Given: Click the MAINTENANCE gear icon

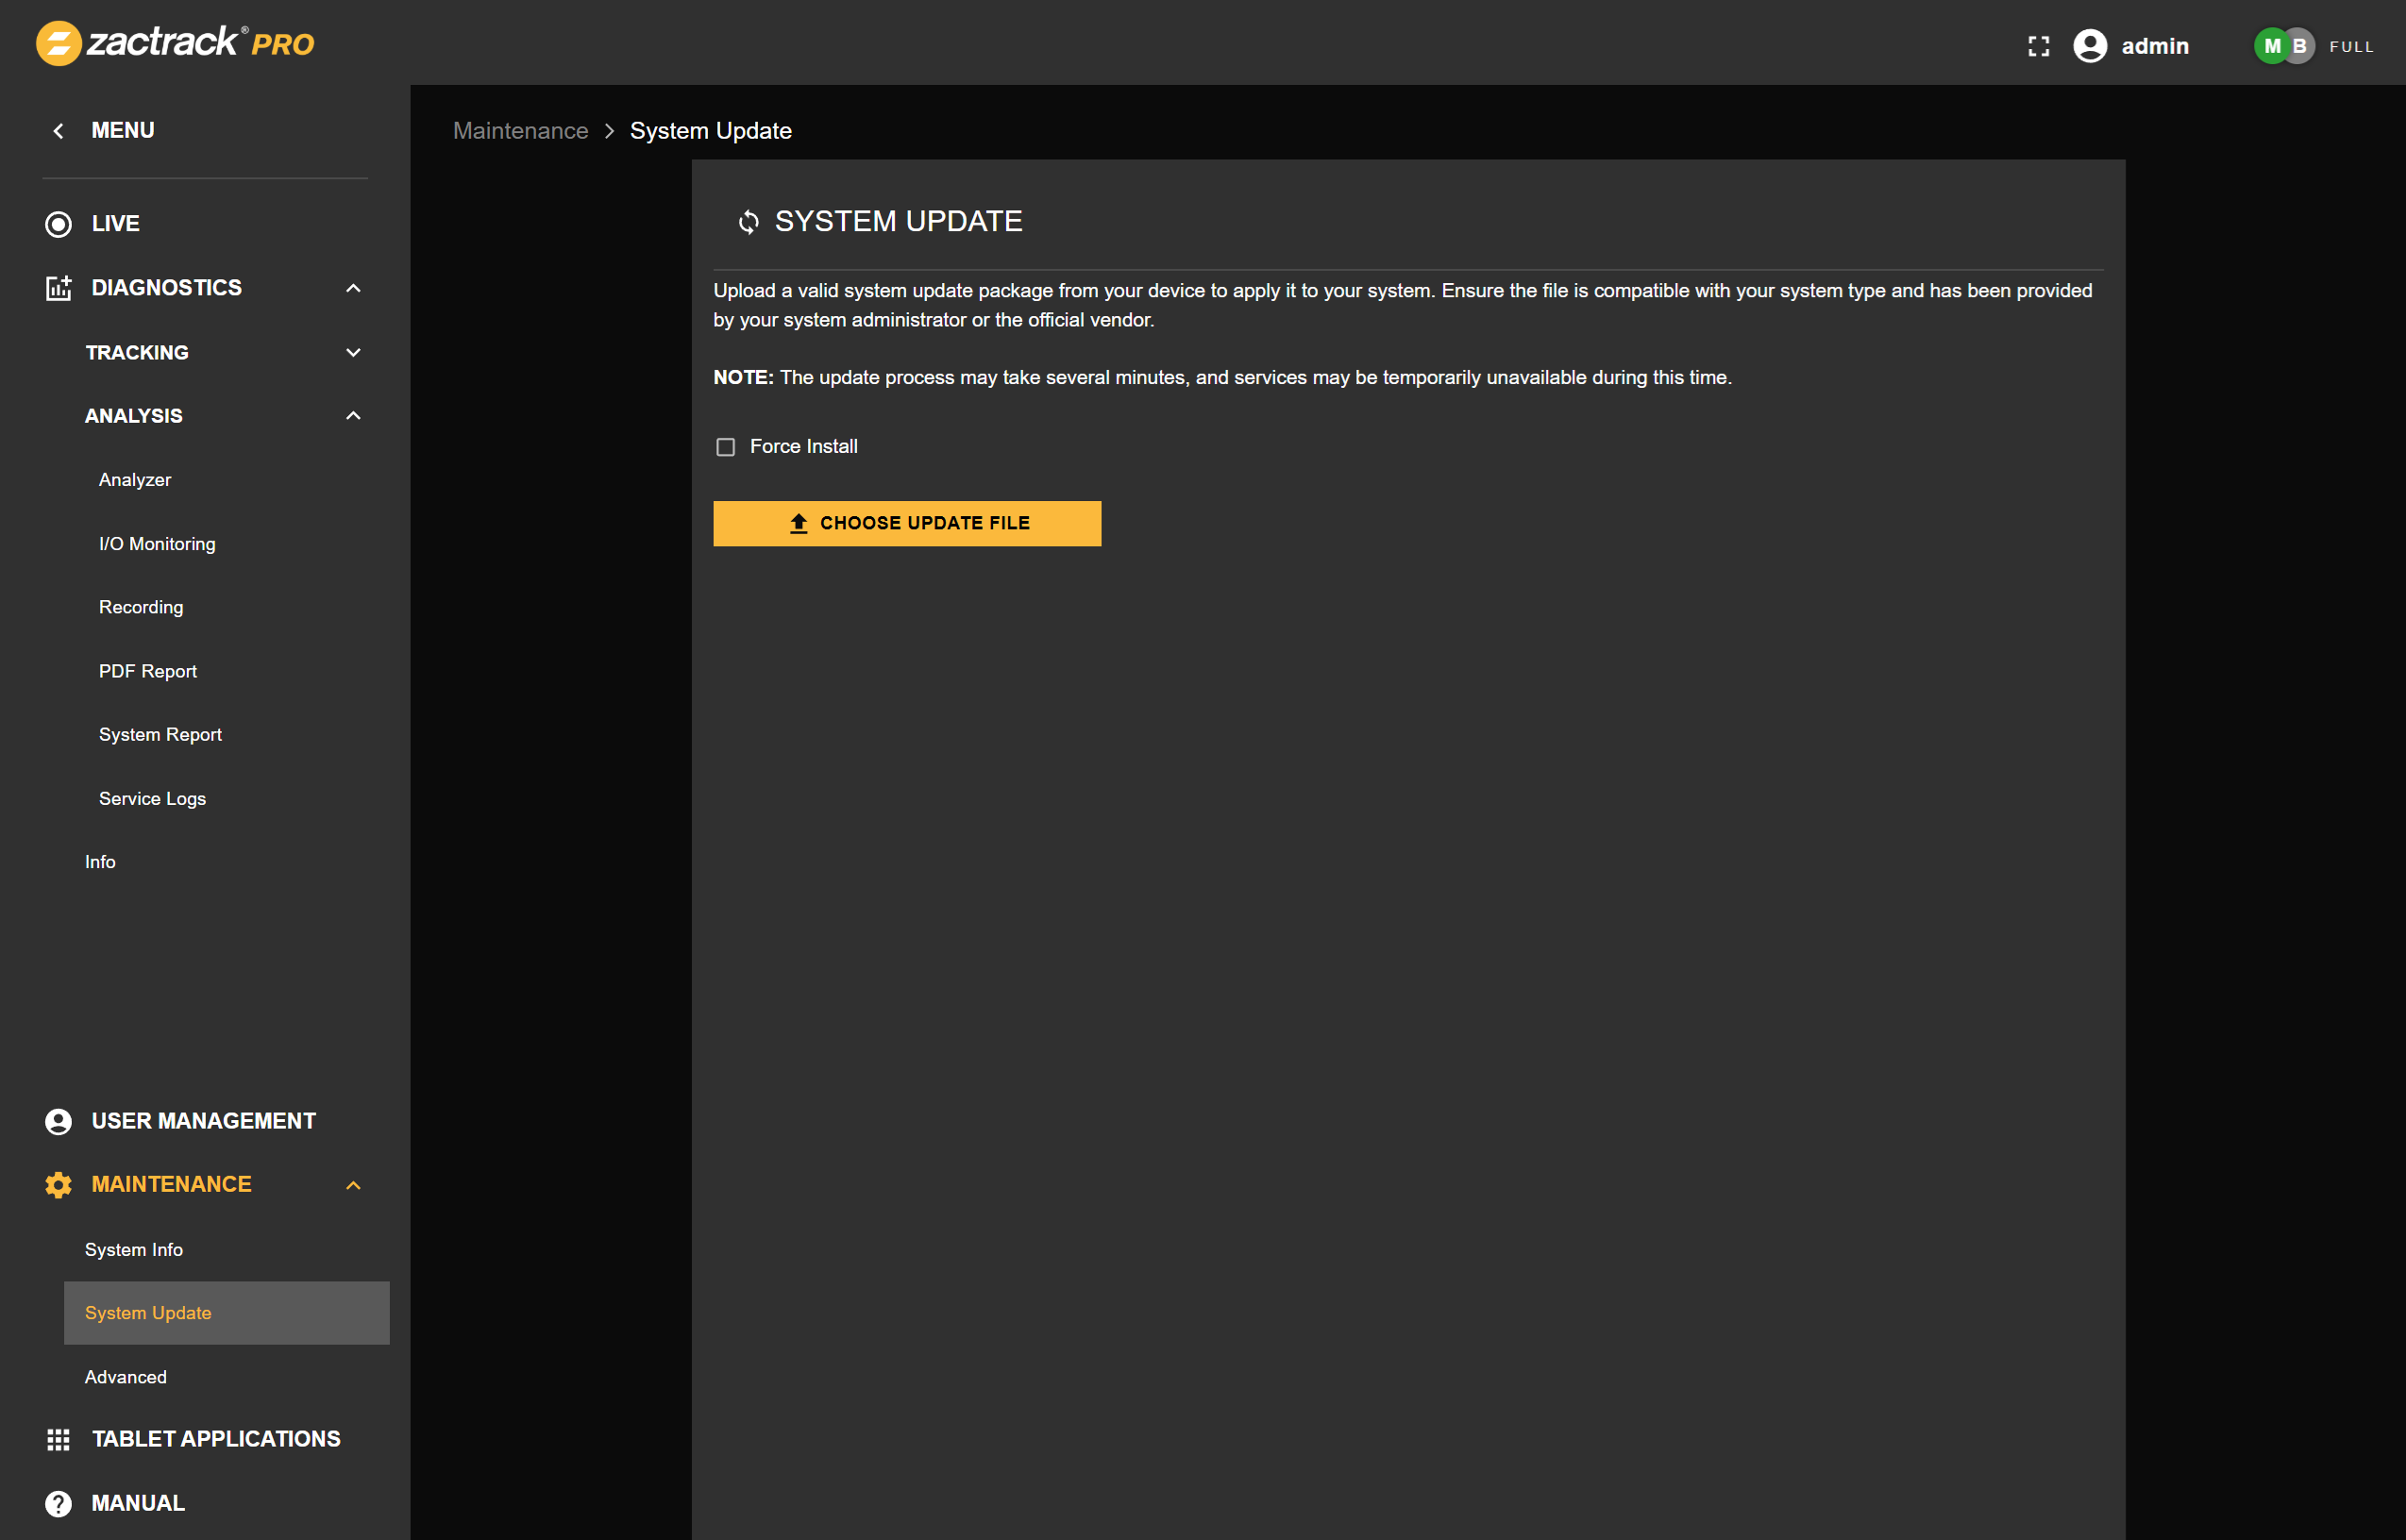Looking at the screenshot, I should click(57, 1184).
